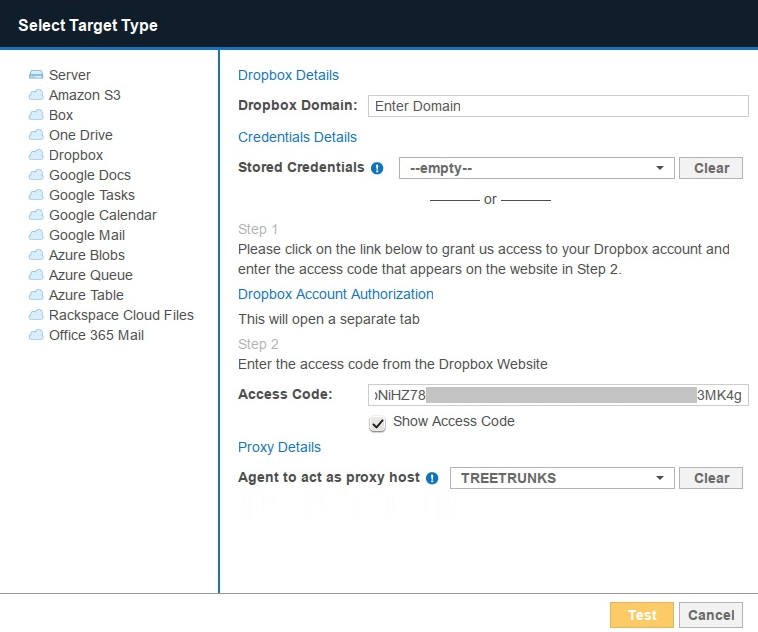Image resolution: width=758 pixels, height=632 pixels.
Task: Uncheck the Show Access Code checkbox
Action: (x=378, y=423)
